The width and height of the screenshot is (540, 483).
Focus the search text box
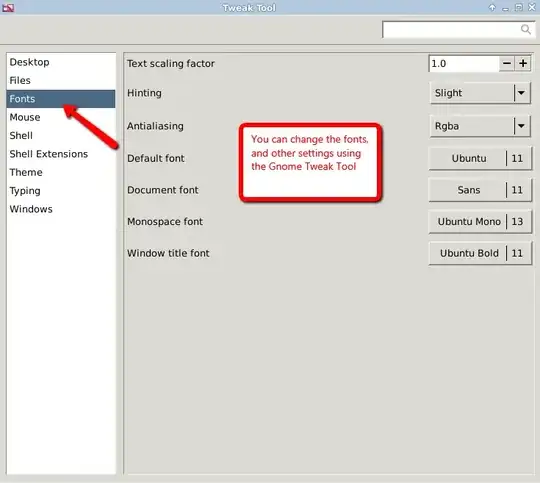coord(451,30)
